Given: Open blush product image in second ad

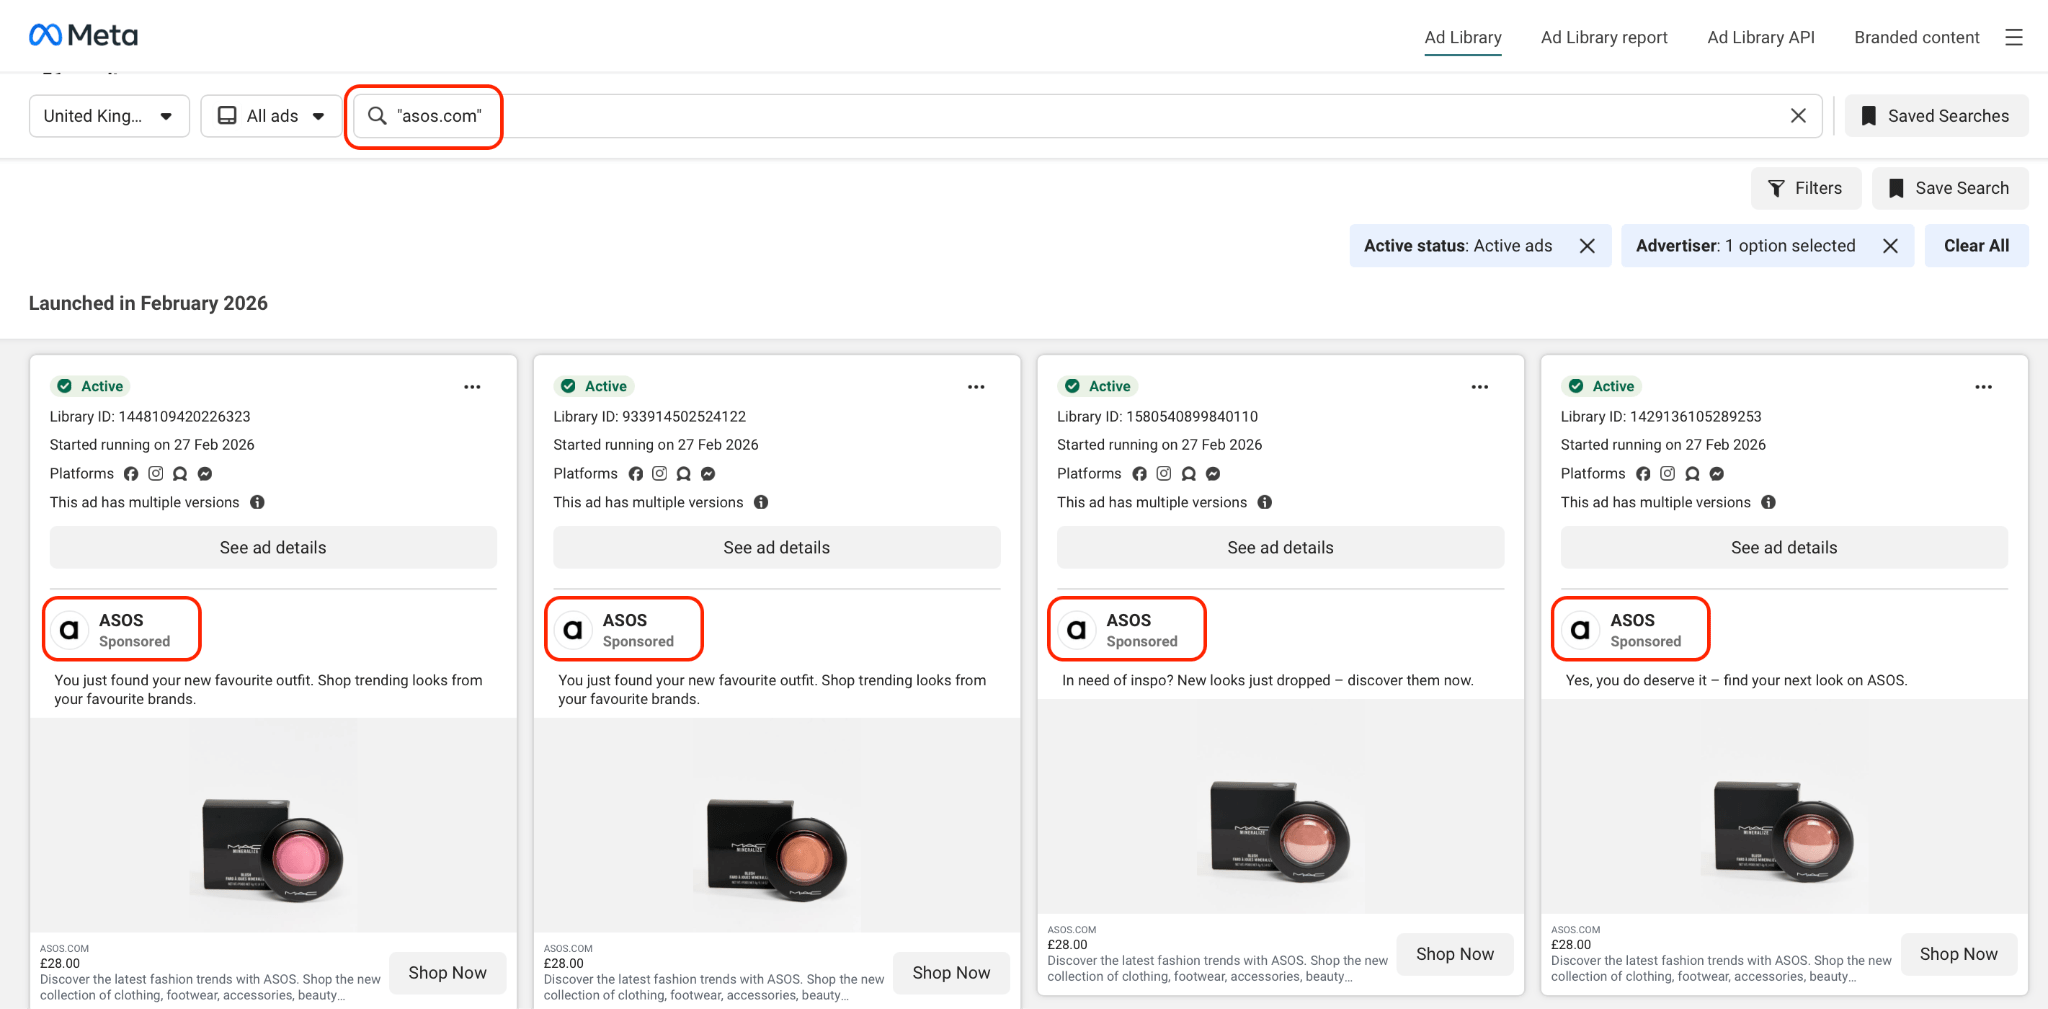Looking at the screenshot, I should [777, 825].
